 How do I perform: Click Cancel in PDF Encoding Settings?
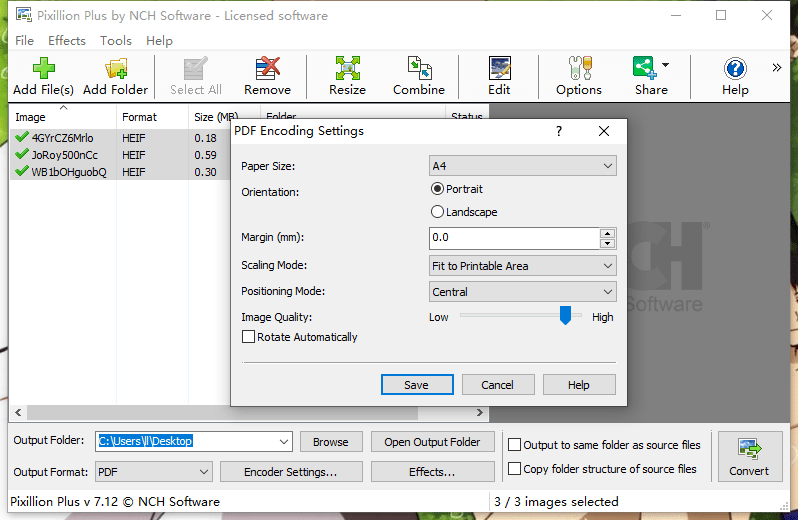(498, 385)
